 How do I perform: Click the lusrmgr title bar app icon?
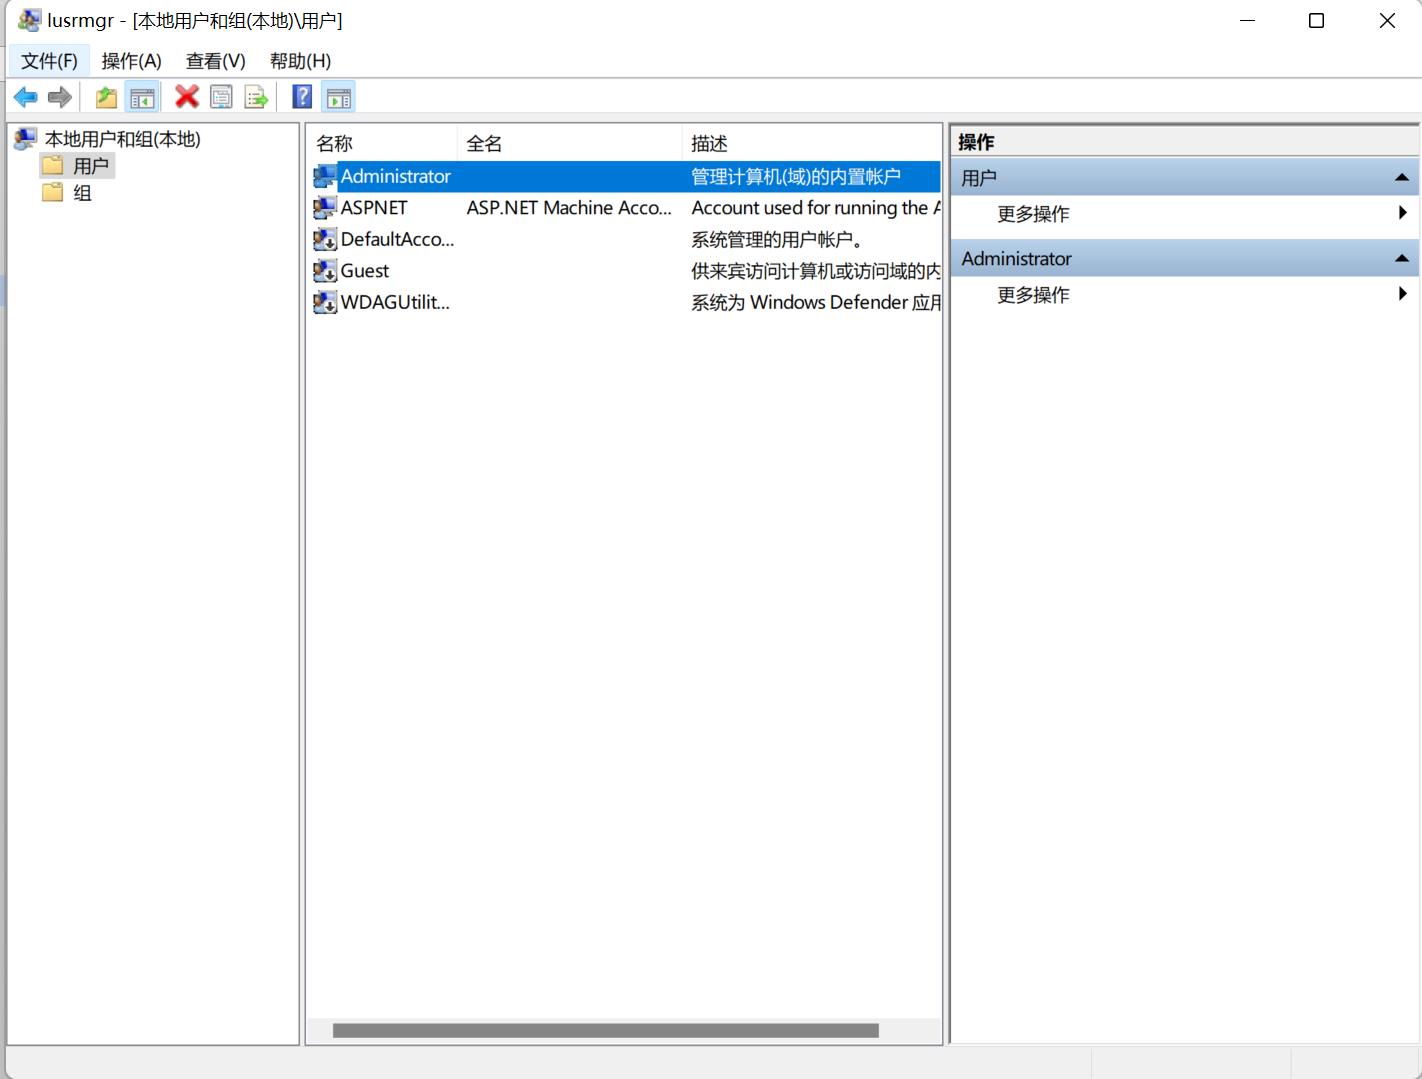[29, 20]
